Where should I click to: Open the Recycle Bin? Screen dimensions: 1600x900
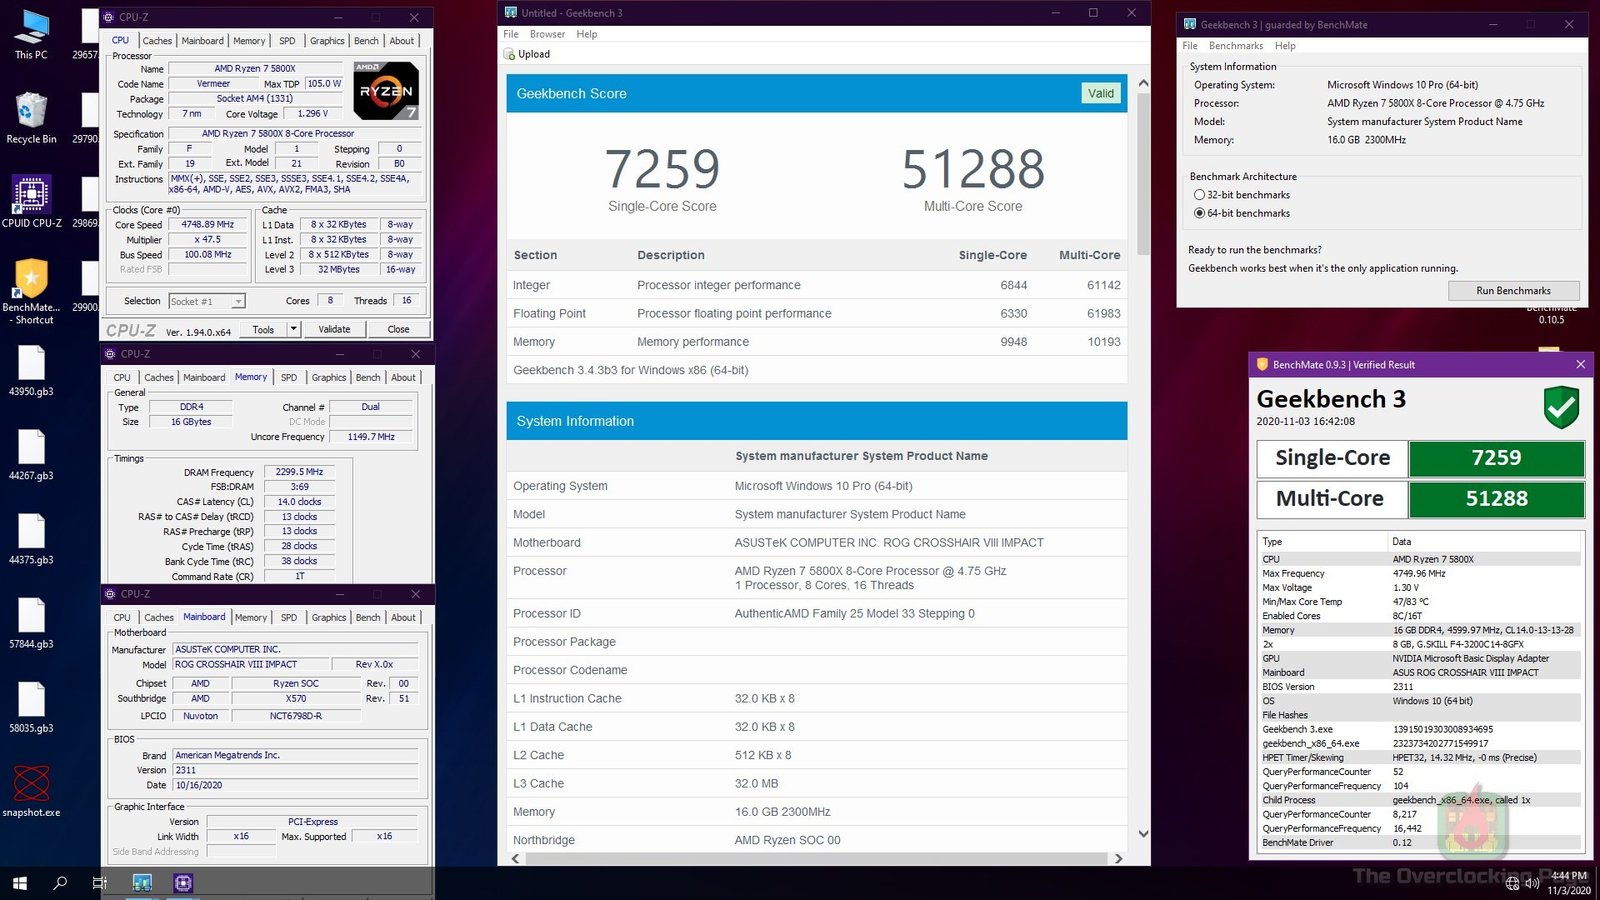(31, 110)
